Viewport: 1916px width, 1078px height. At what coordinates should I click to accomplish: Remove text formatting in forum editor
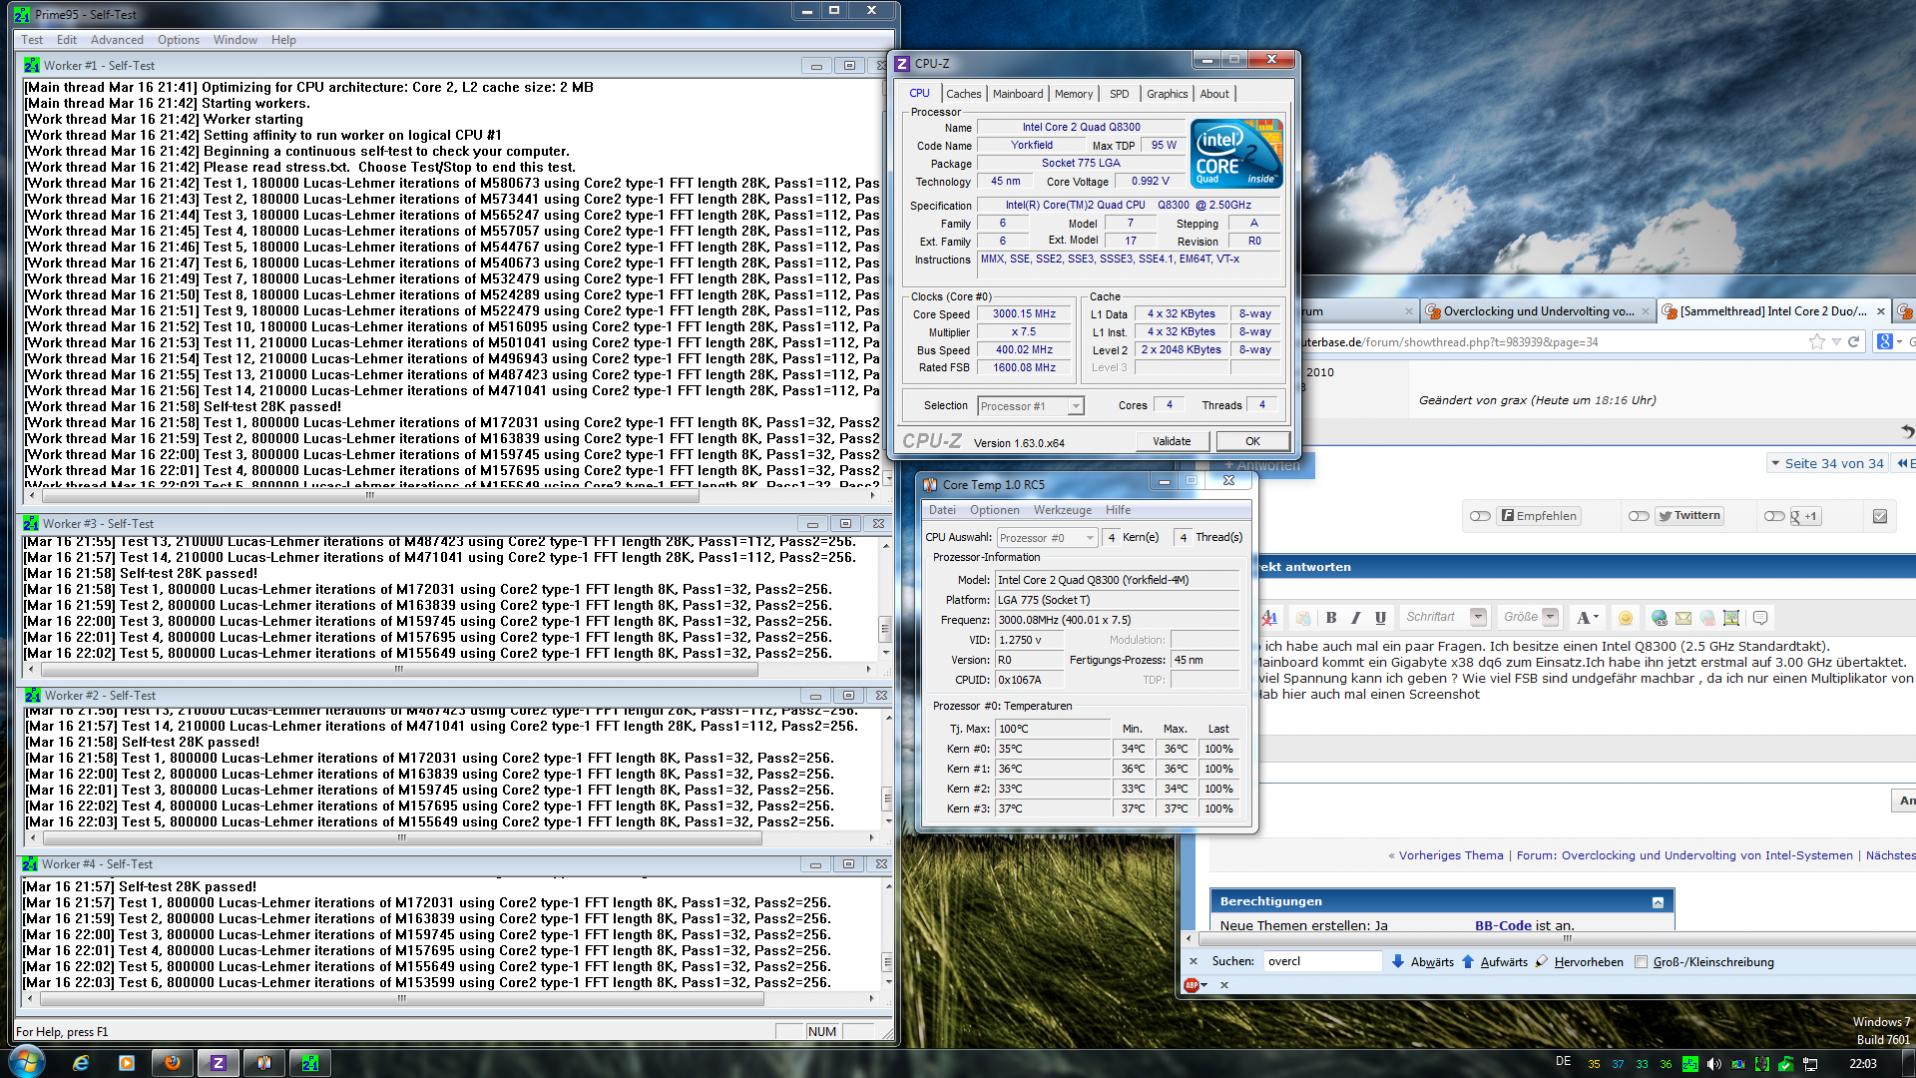click(x=1270, y=617)
